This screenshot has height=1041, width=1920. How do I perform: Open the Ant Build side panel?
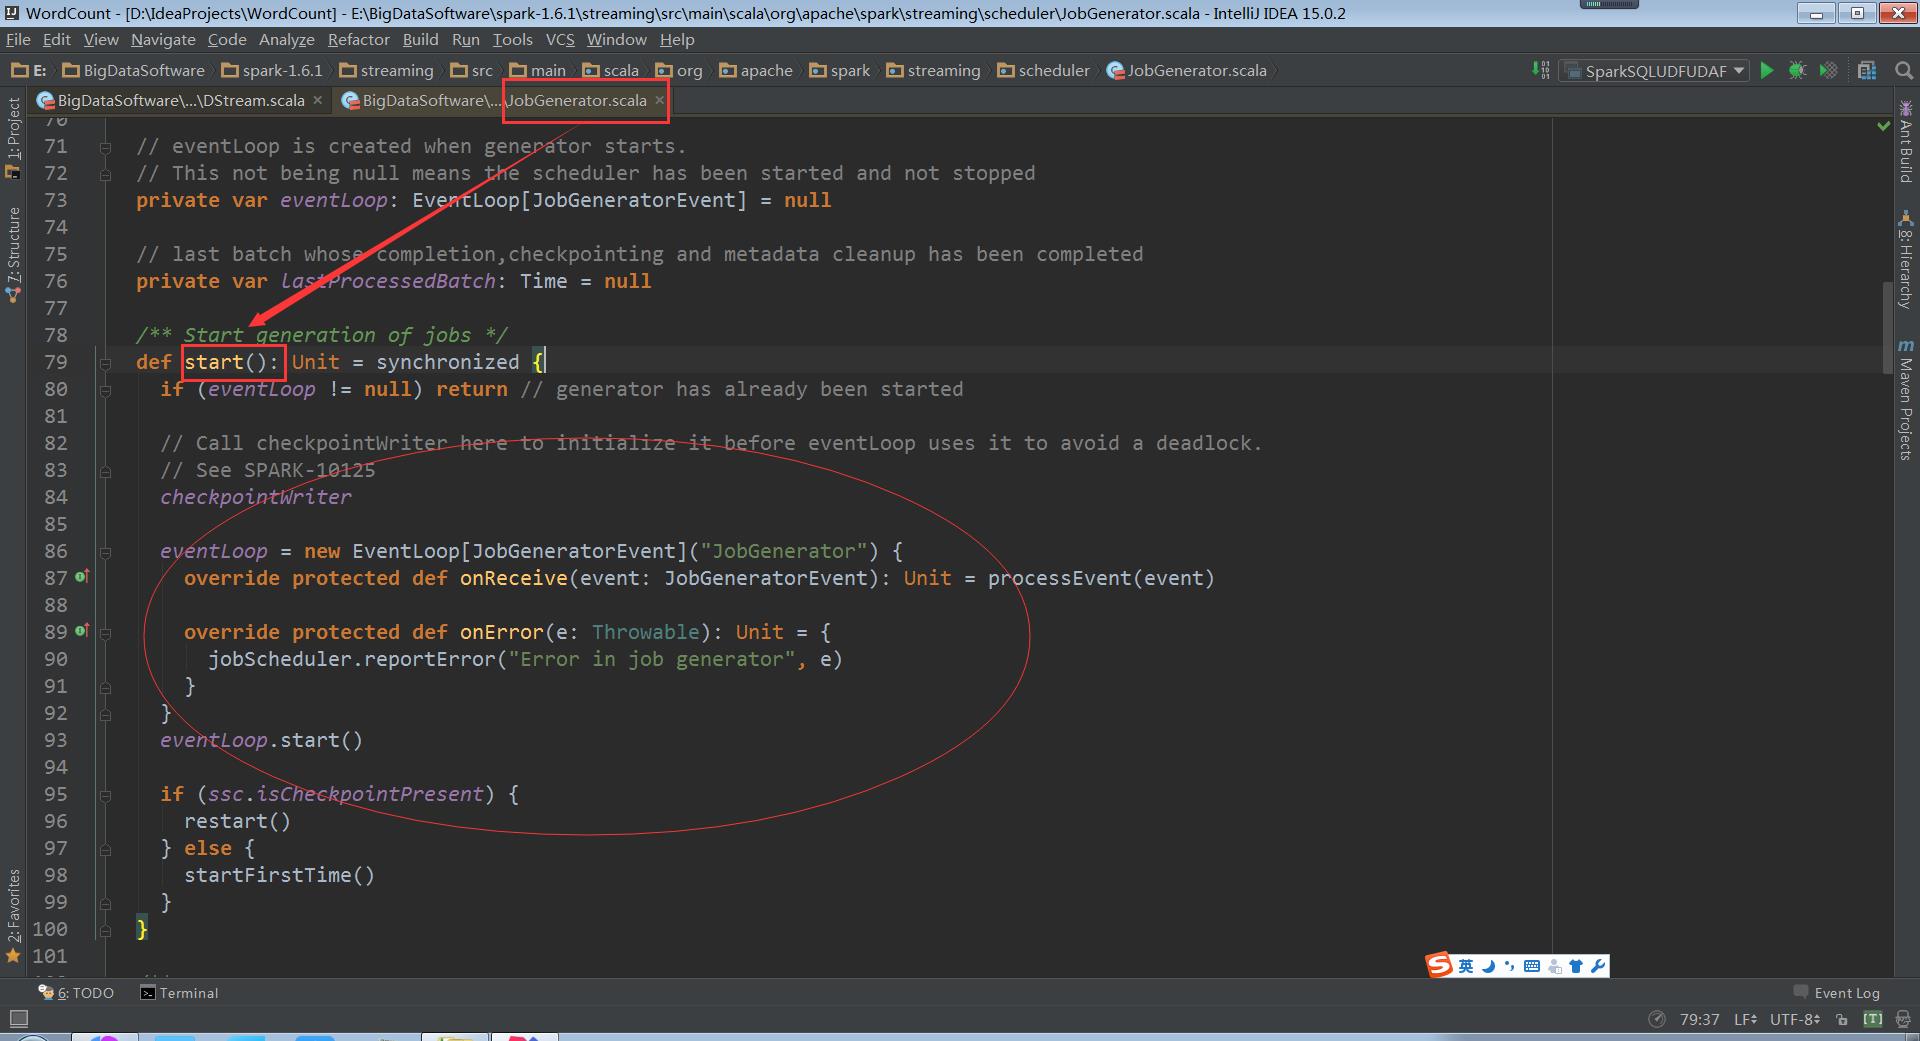(1906, 140)
